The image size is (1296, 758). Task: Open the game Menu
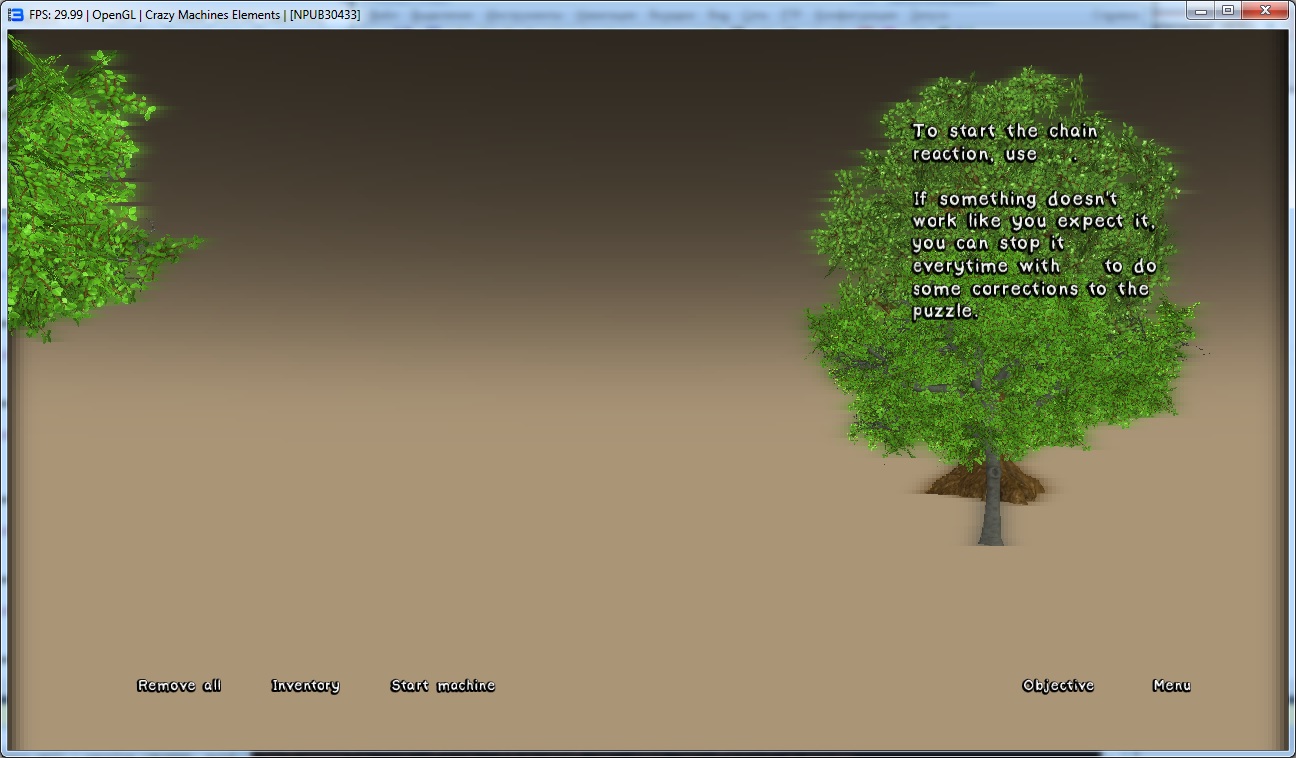click(x=1171, y=685)
